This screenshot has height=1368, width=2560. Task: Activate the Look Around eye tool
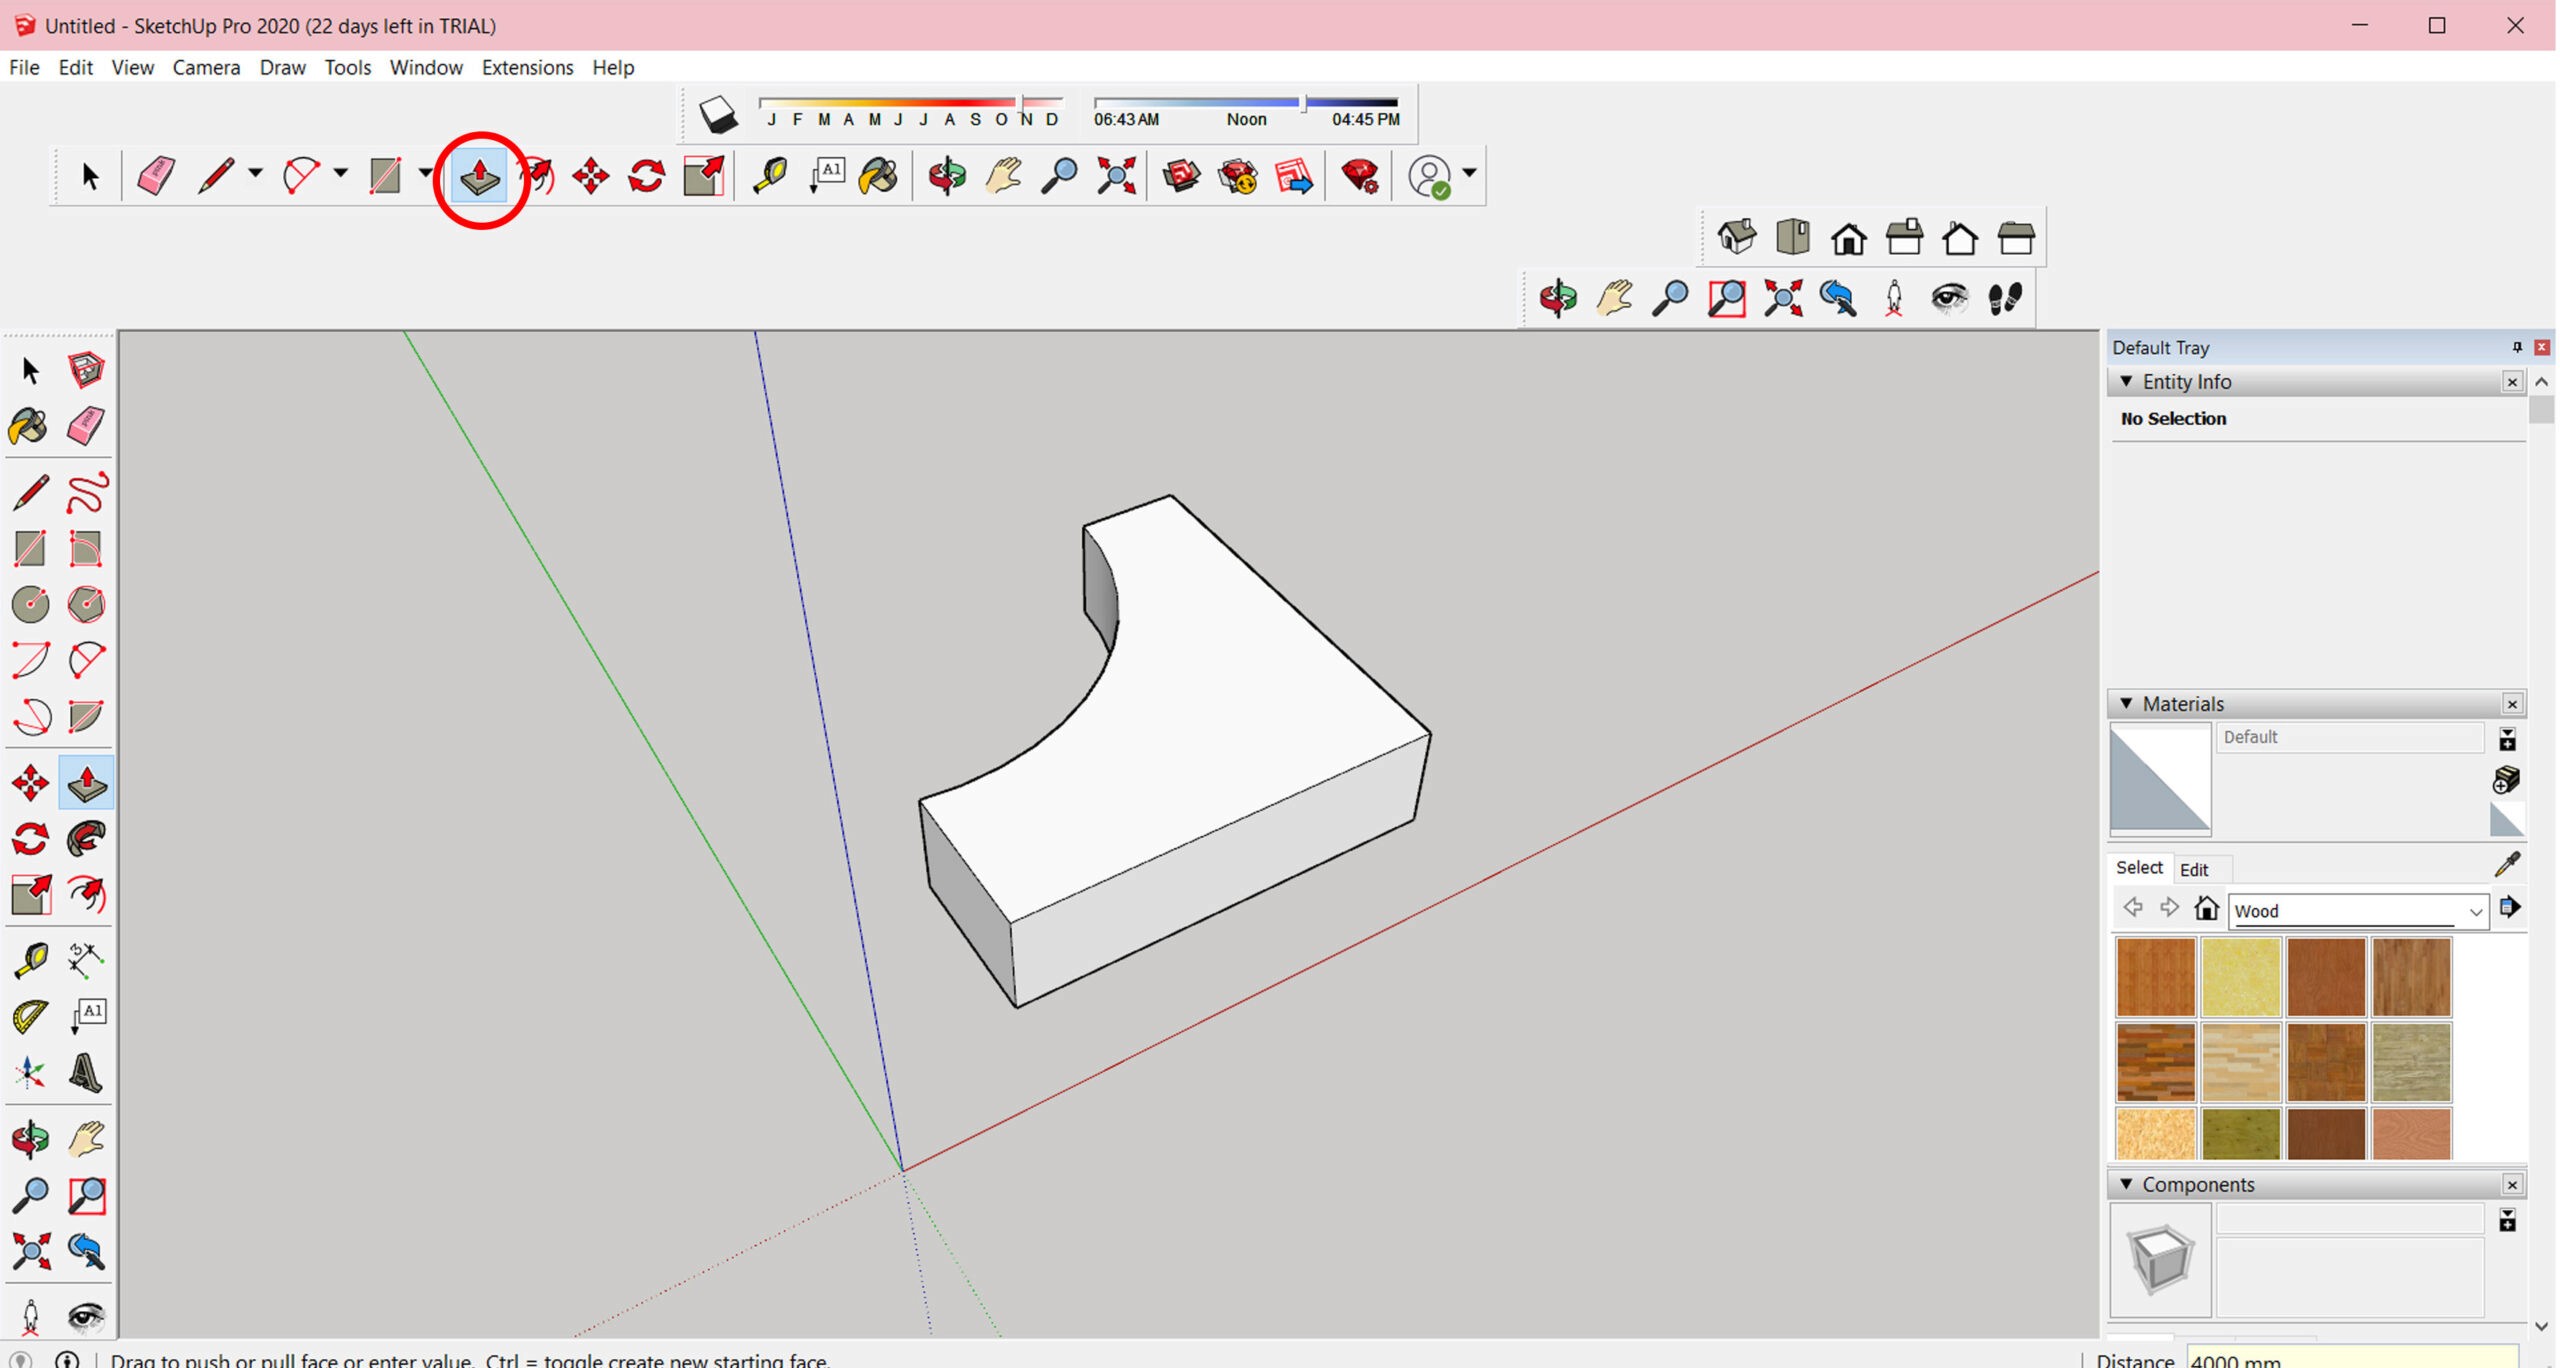tap(1949, 298)
